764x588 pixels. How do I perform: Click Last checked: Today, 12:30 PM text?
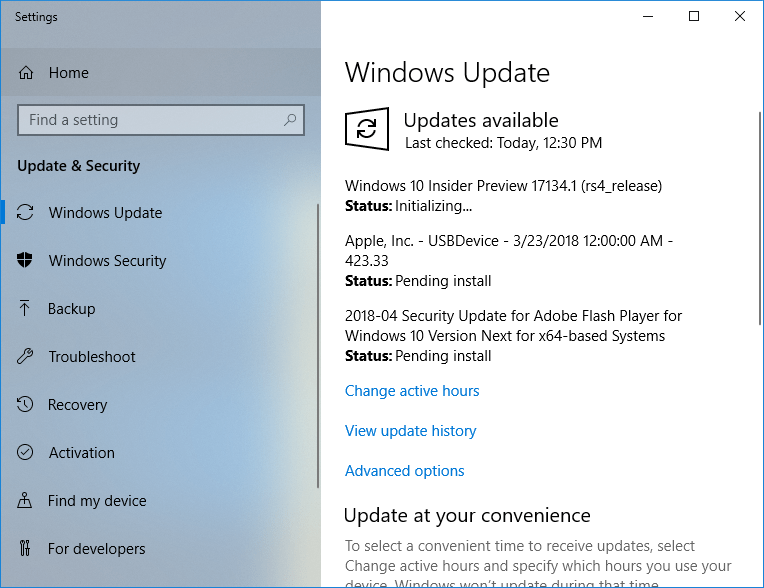[x=503, y=143]
